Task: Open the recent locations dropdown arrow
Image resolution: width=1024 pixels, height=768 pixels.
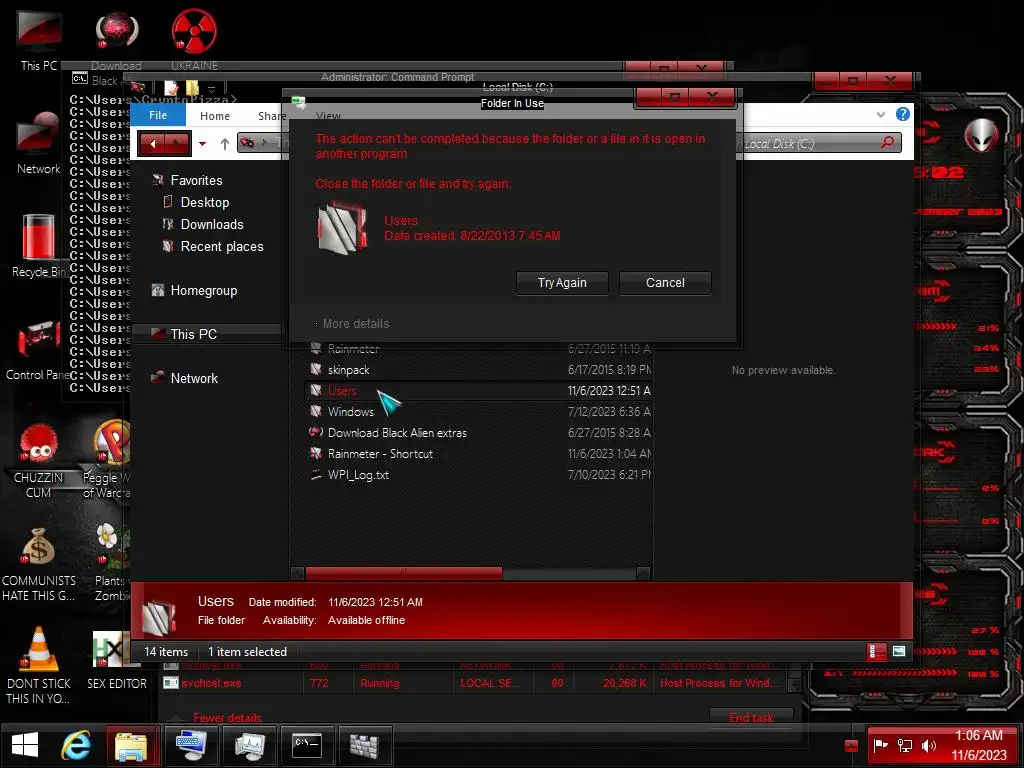Action: coord(202,144)
